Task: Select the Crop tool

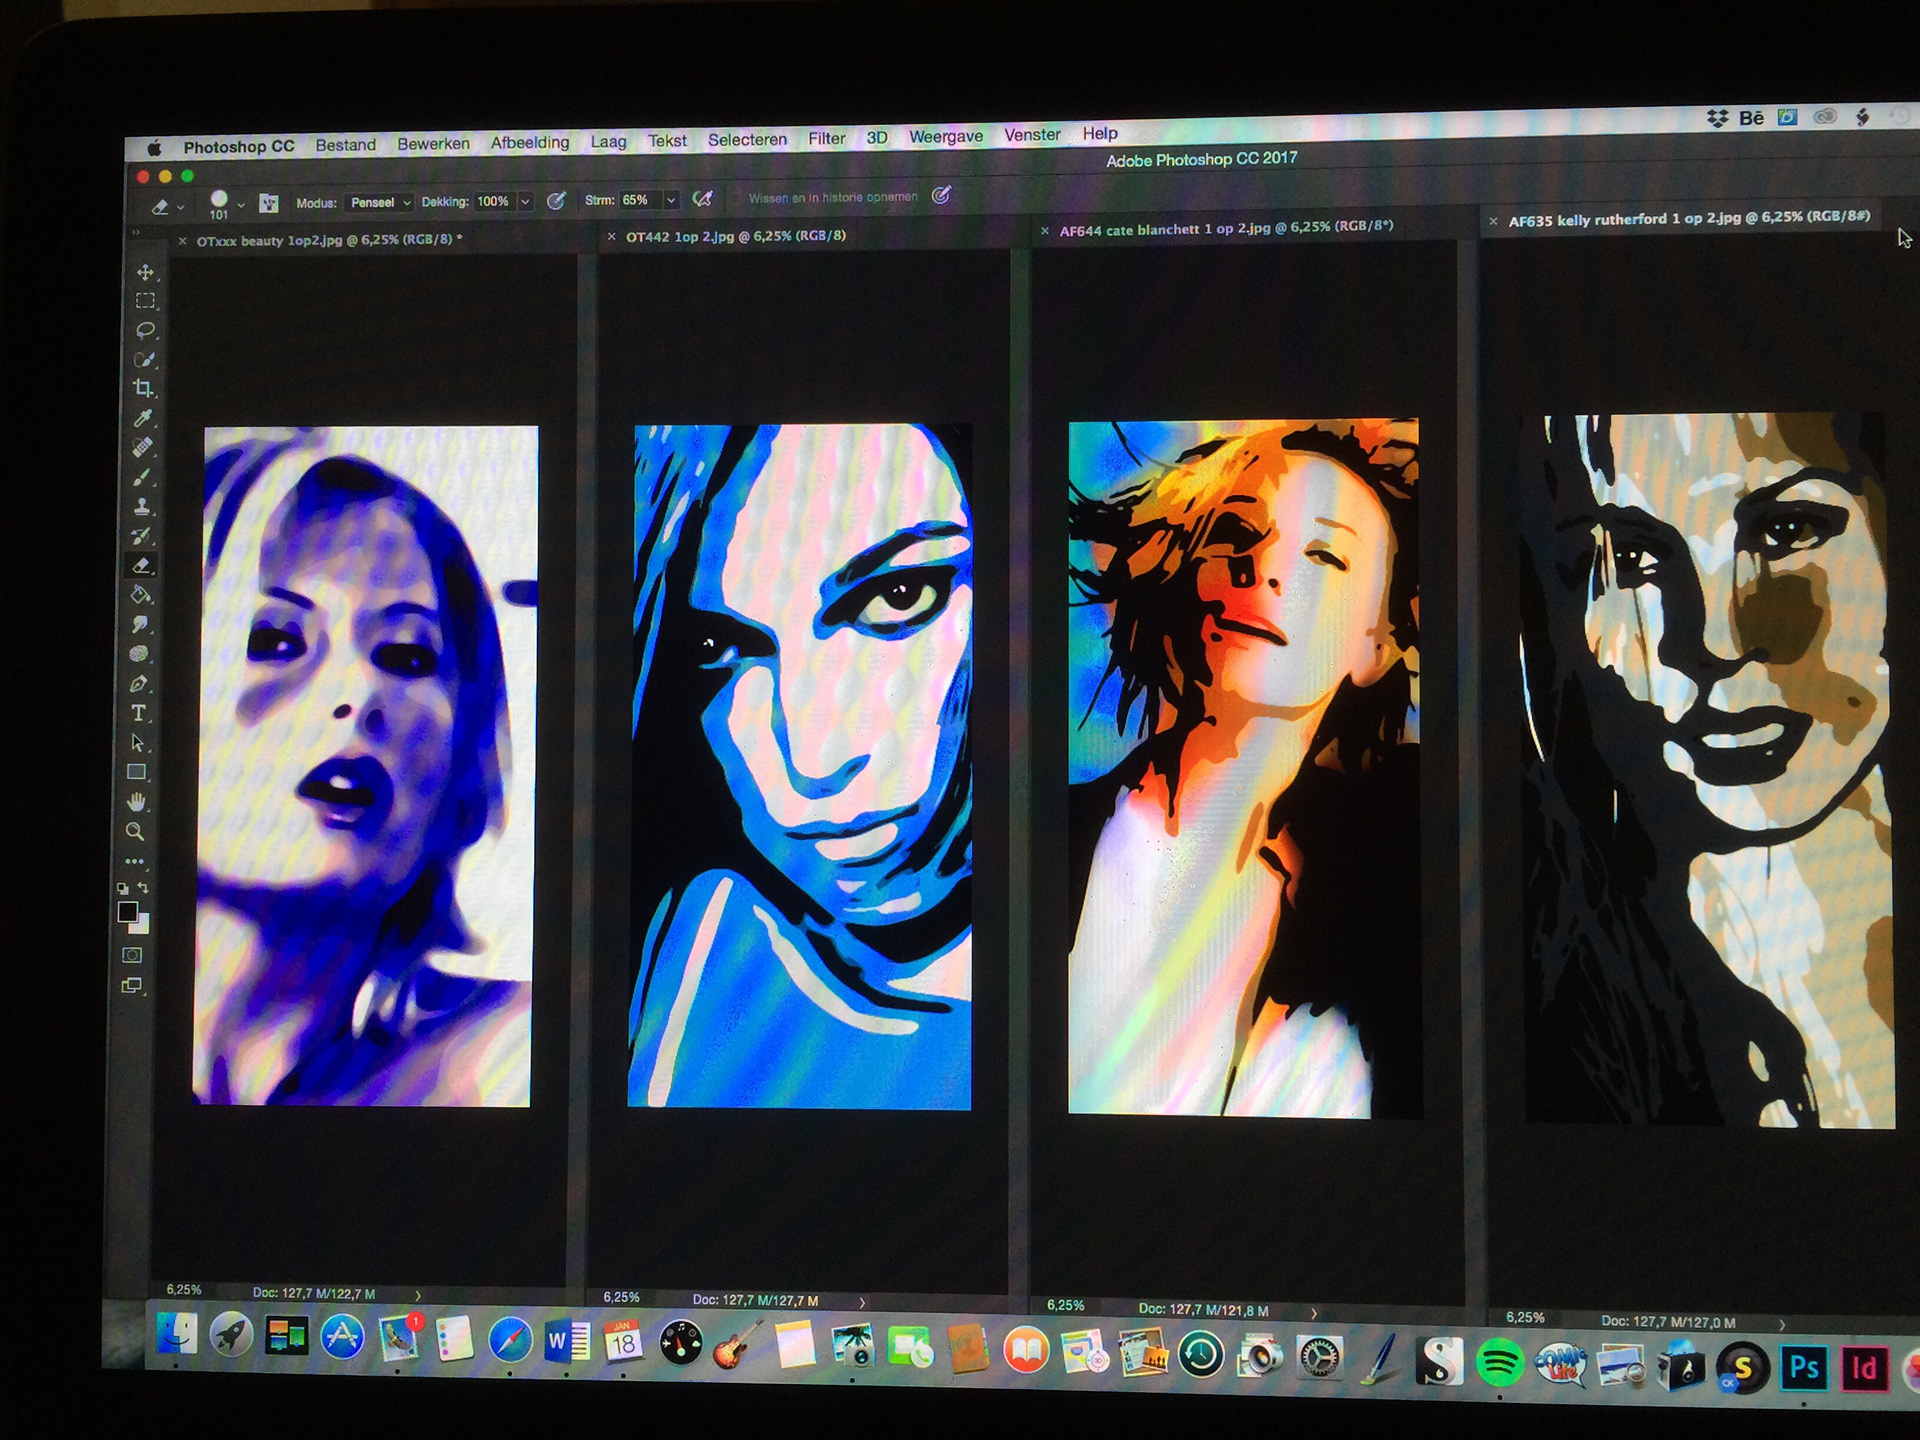Action: 144,388
